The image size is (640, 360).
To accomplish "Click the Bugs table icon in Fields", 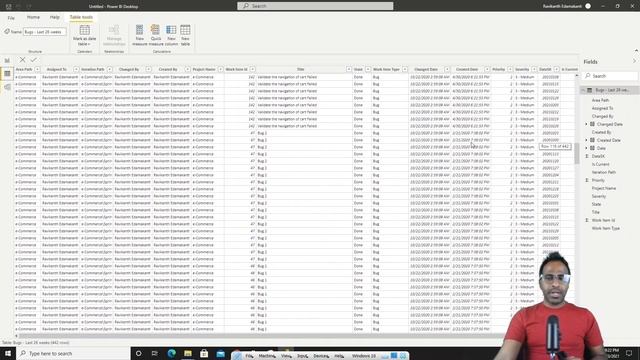I will [589, 90].
